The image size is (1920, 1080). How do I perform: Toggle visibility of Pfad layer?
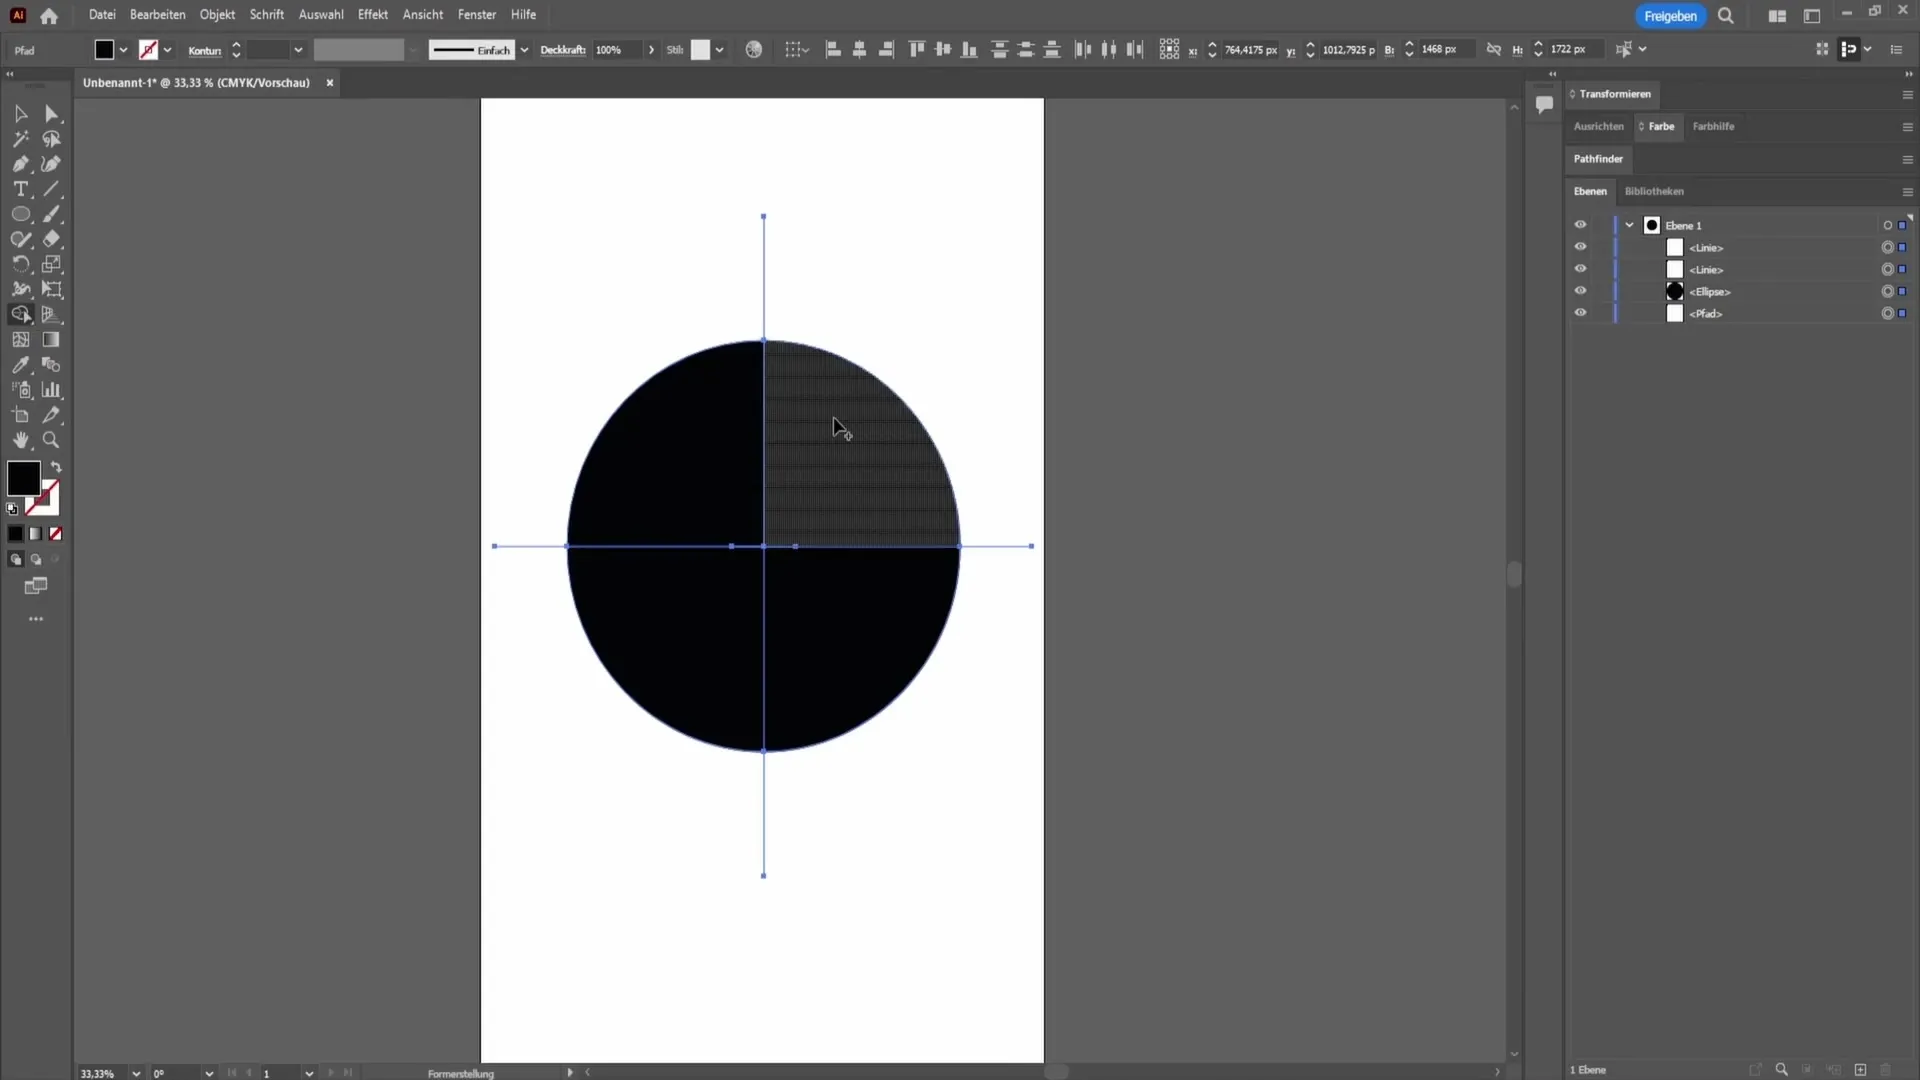click(x=1578, y=313)
